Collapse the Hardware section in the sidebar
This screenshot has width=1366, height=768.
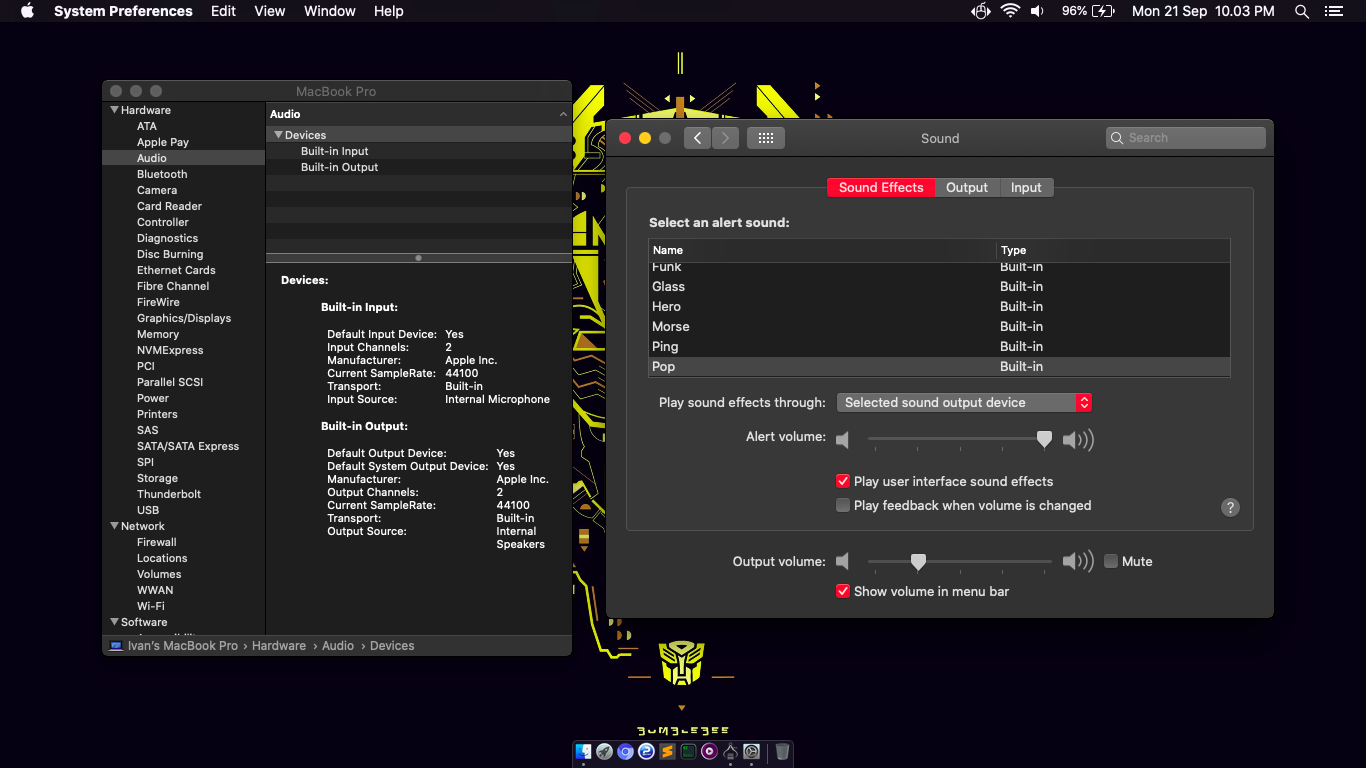point(115,110)
